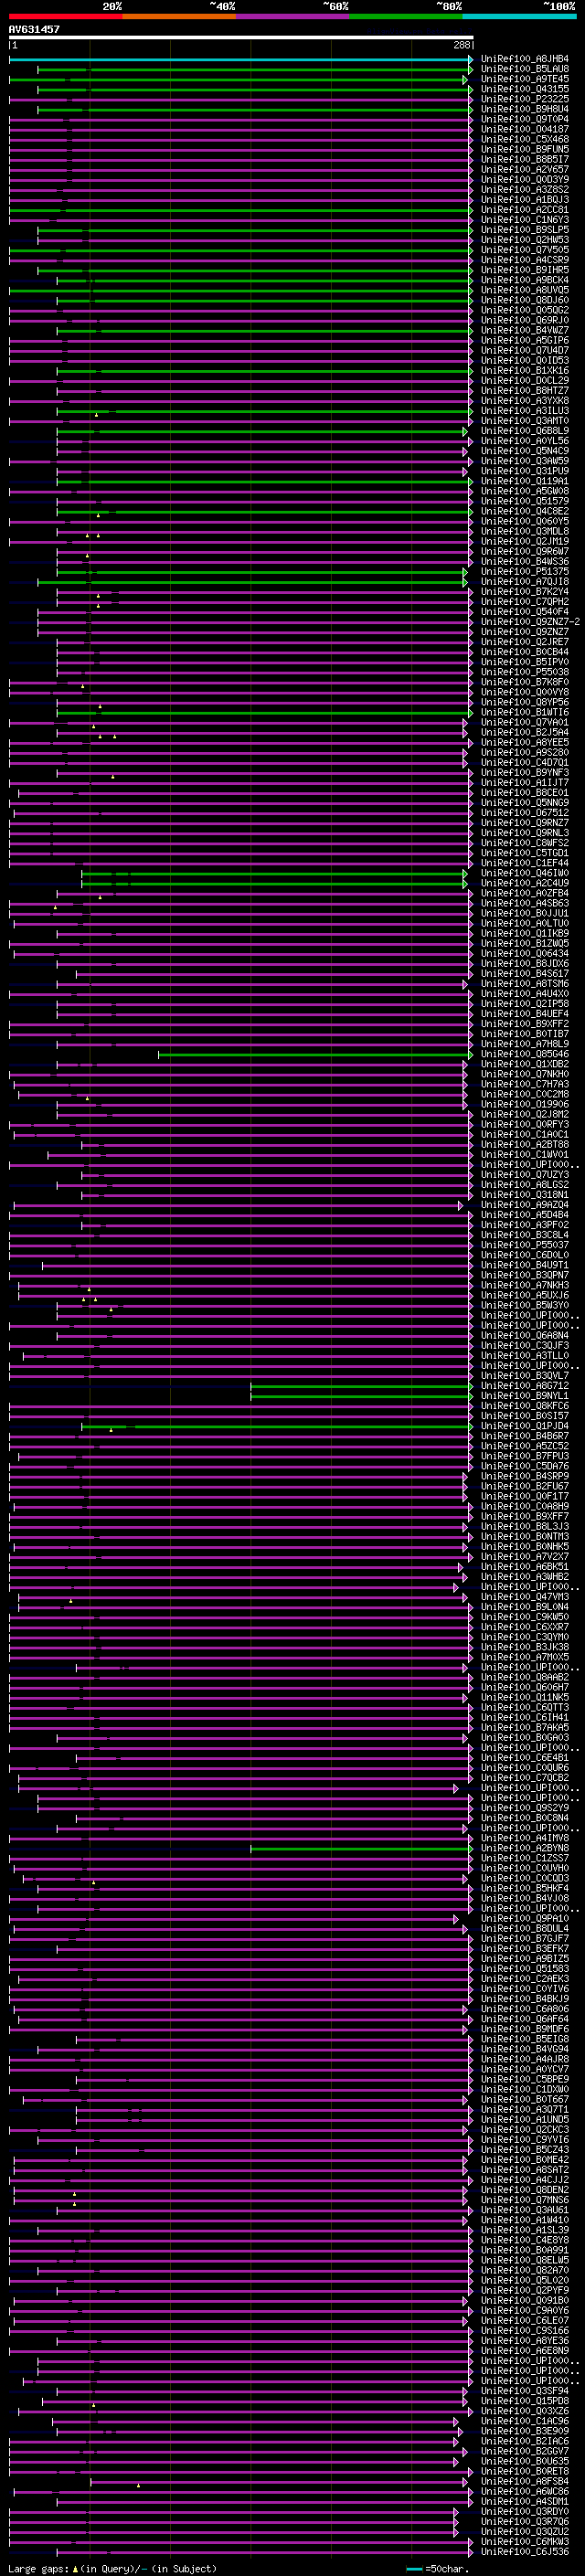Click hit label UniRef100_B4VWZ7
Viewport: 585px width, 2576px height.
(x=525, y=330)
